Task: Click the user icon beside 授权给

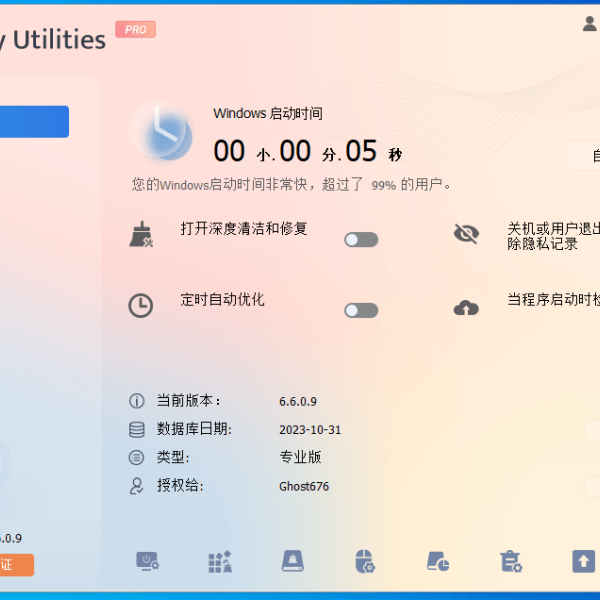Action: coord(137,486)
